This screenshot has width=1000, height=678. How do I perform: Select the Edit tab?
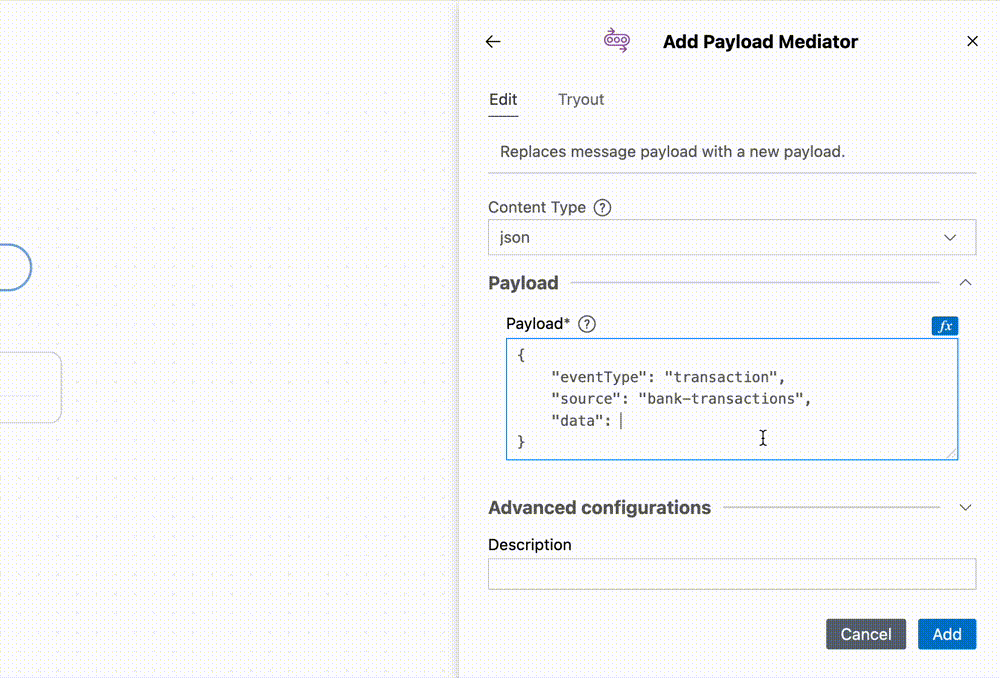tap(503, 99)
